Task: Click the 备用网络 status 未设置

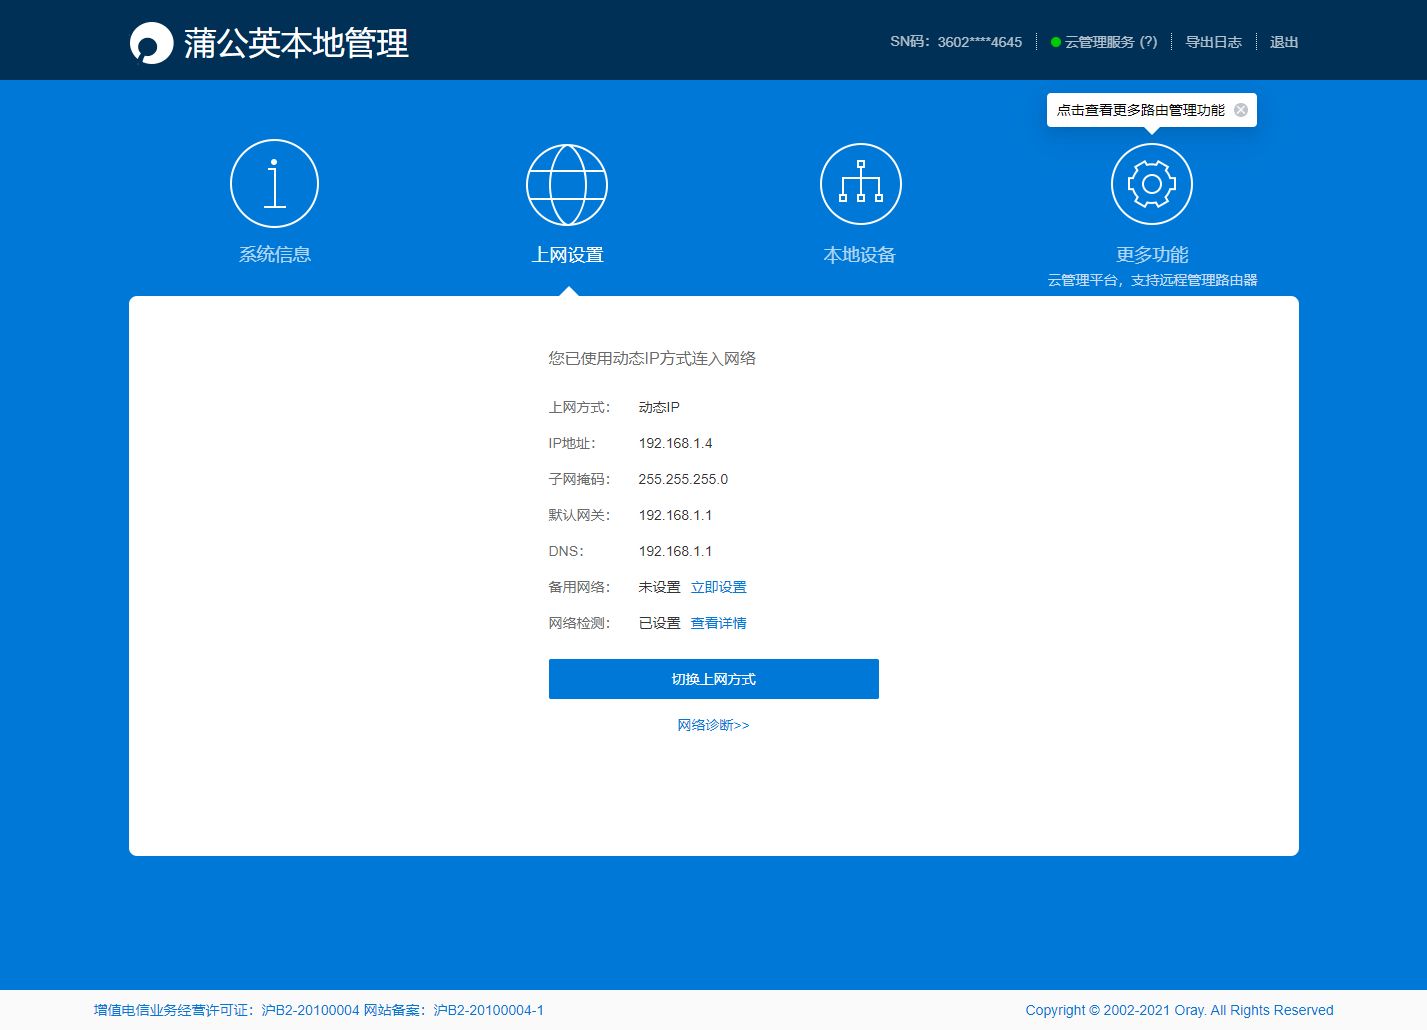Action: point(659,587)
